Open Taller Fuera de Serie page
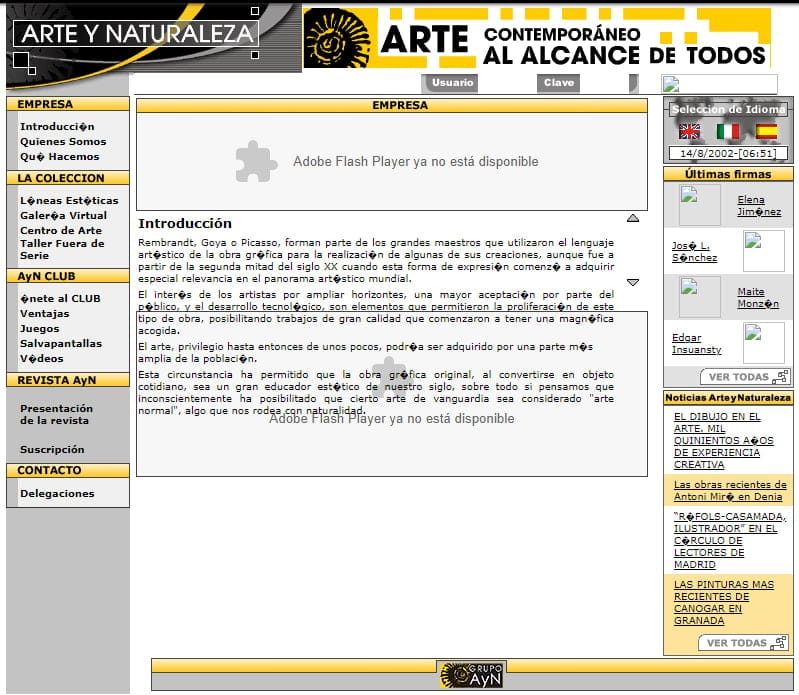Viewport: 799px width, 695px height. point(62,250)
